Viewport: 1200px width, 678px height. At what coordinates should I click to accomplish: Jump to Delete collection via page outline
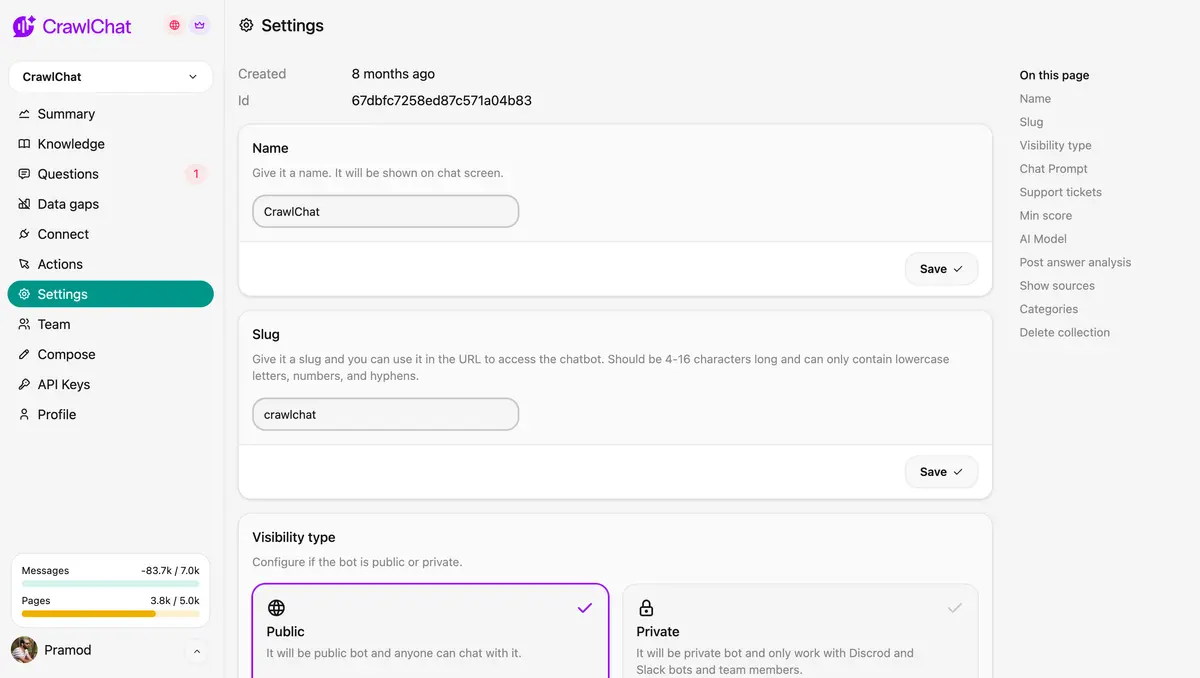(x=1064, y=331)
